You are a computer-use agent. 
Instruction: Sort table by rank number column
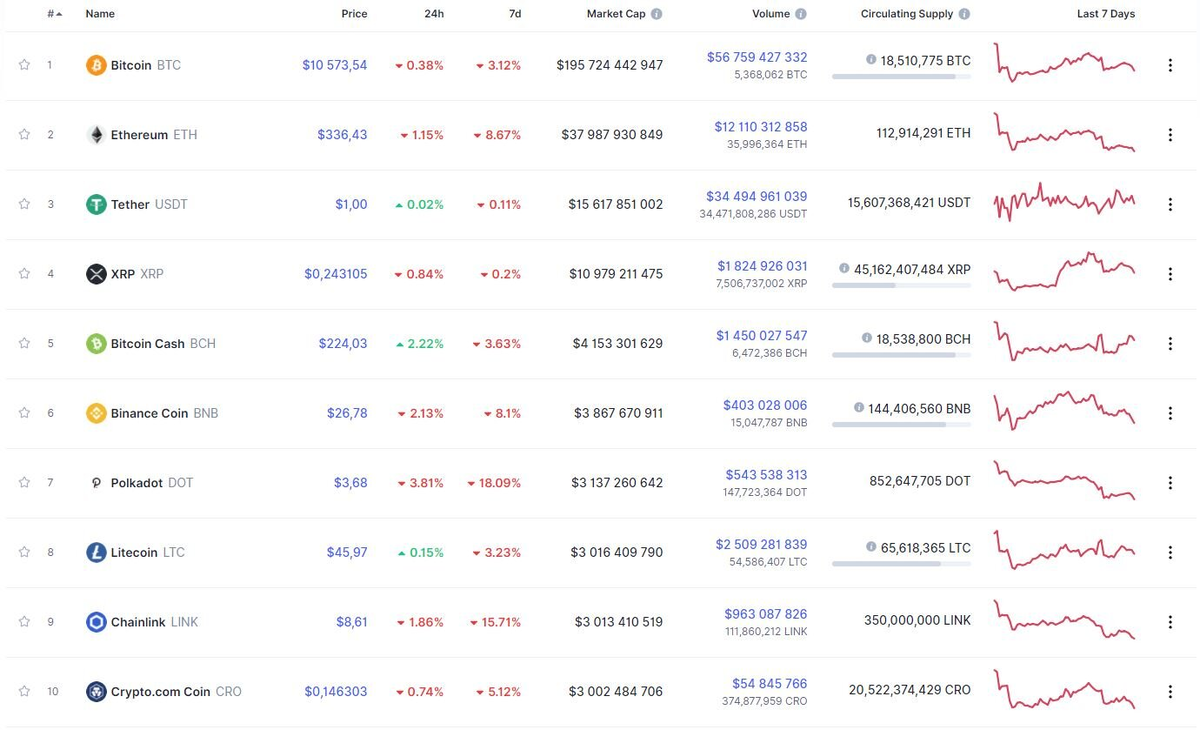pyautogui.click(x=54, y=14)
